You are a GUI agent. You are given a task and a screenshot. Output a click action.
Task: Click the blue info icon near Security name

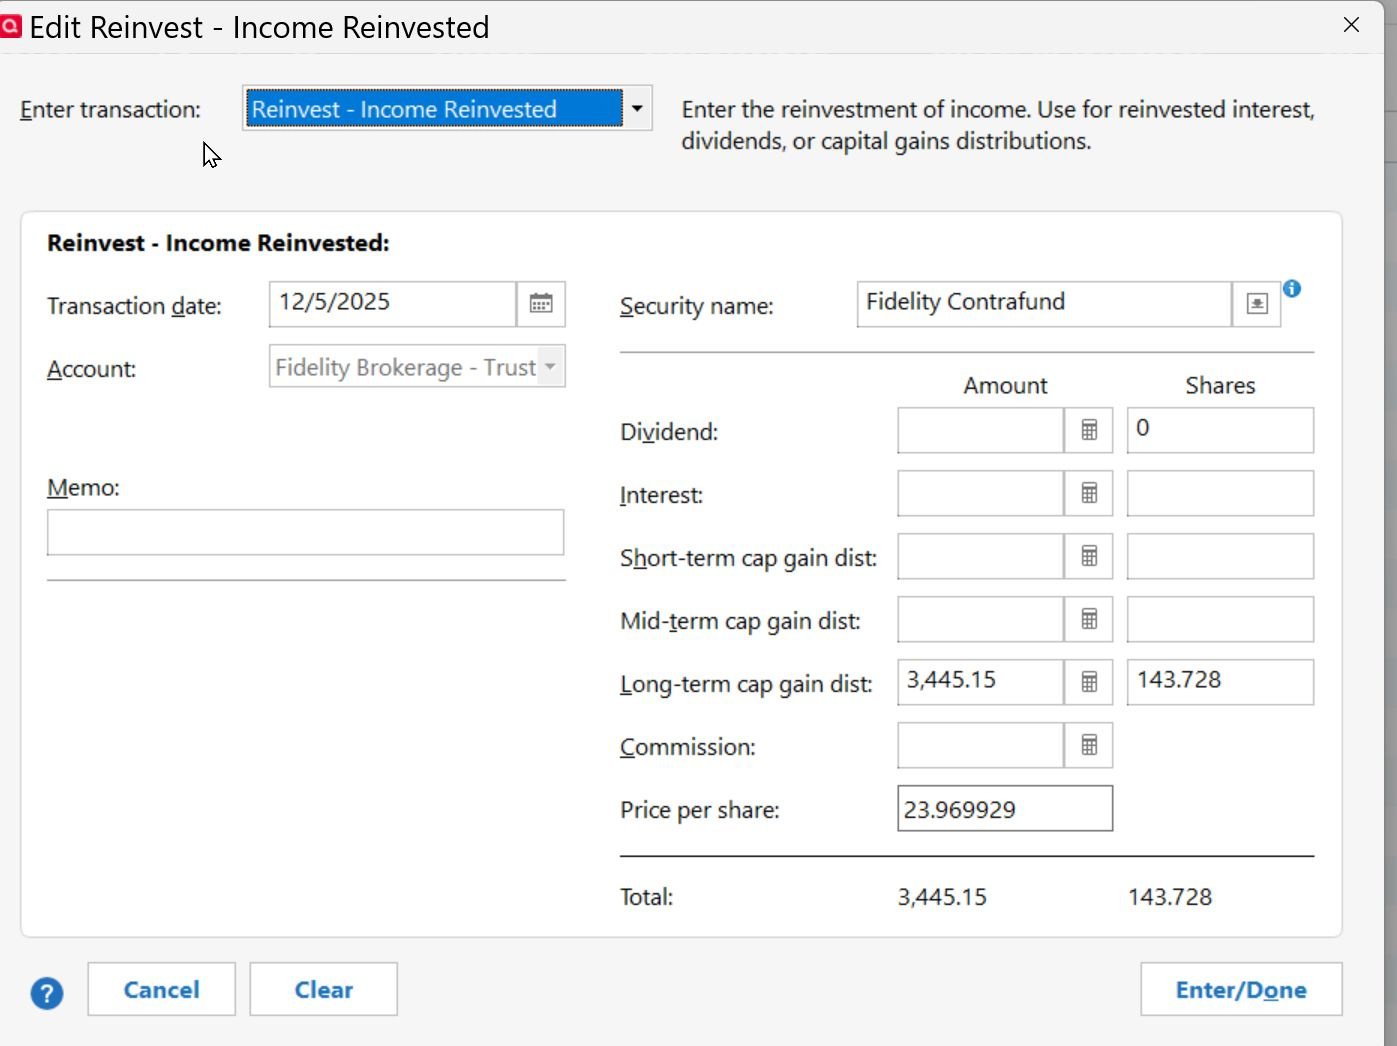click(x=1292, y=289)
